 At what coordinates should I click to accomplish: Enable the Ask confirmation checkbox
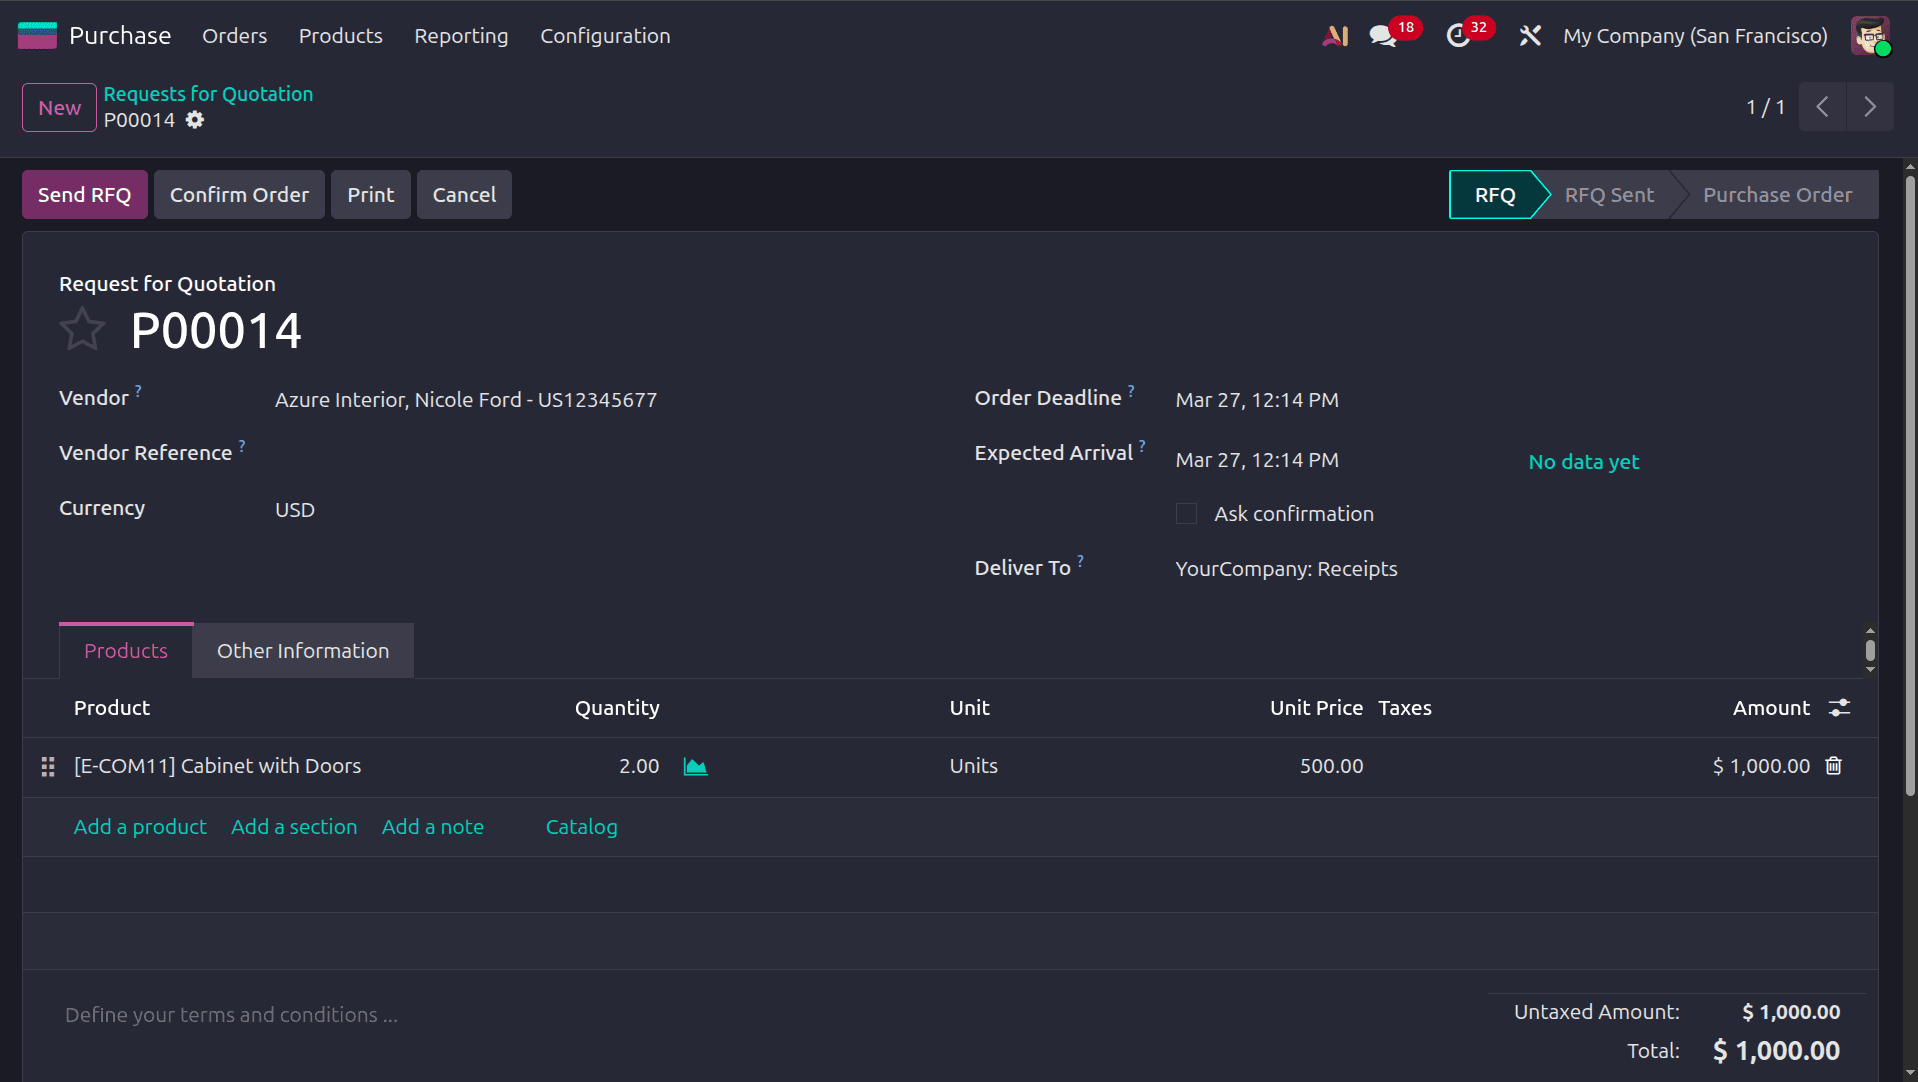coord(1186,513)
